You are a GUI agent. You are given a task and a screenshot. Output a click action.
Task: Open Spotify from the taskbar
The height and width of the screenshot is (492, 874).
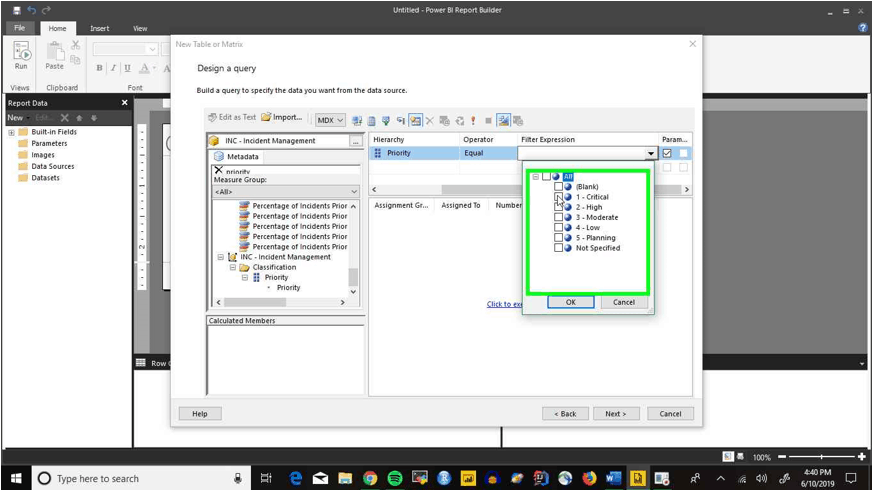(x=395, y=479)
